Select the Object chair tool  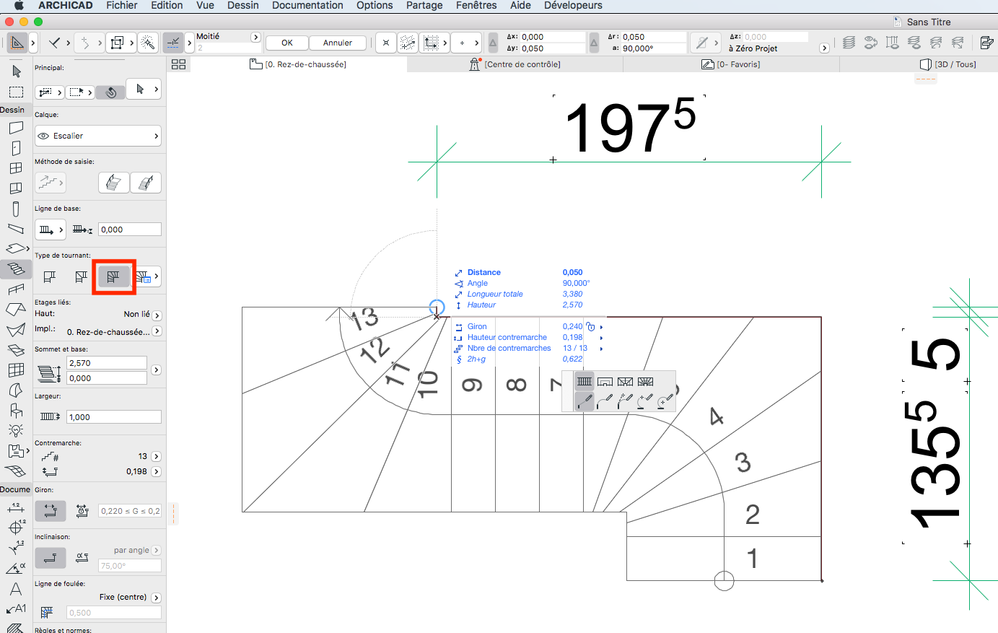point(16,410)
